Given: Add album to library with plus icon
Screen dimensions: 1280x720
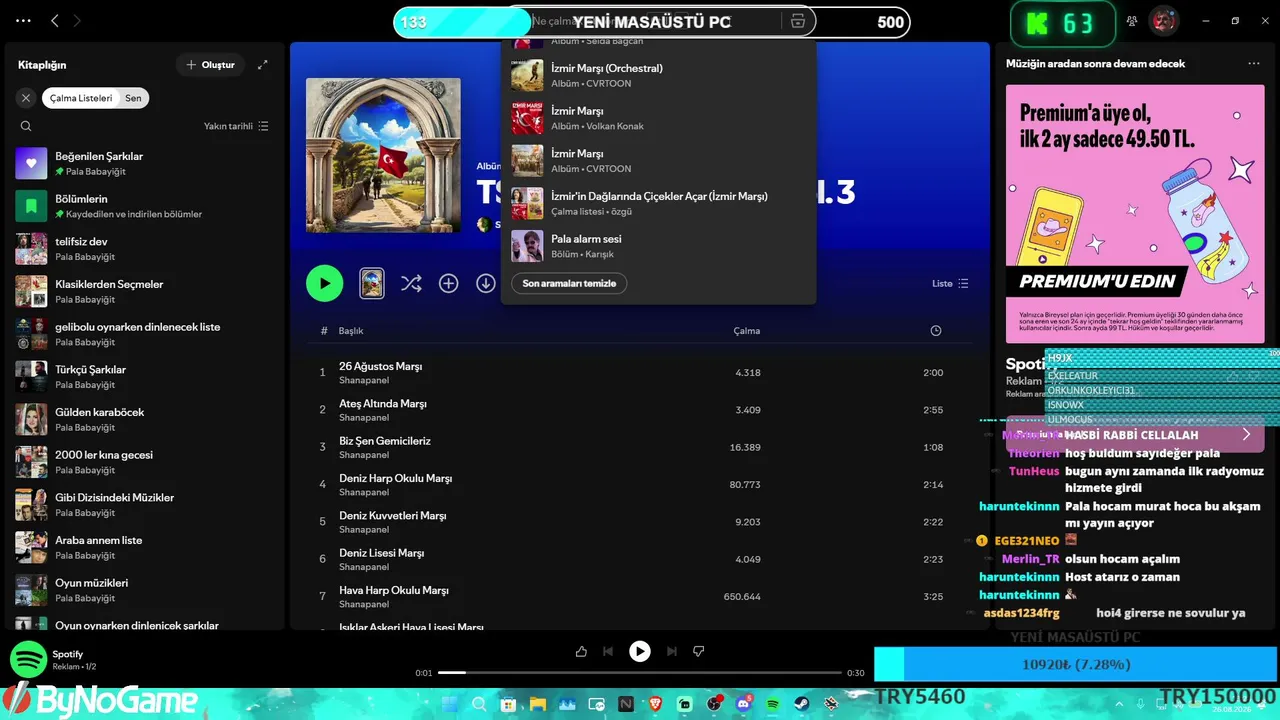Looking at the screenshot, I should (x=449, y=283).
